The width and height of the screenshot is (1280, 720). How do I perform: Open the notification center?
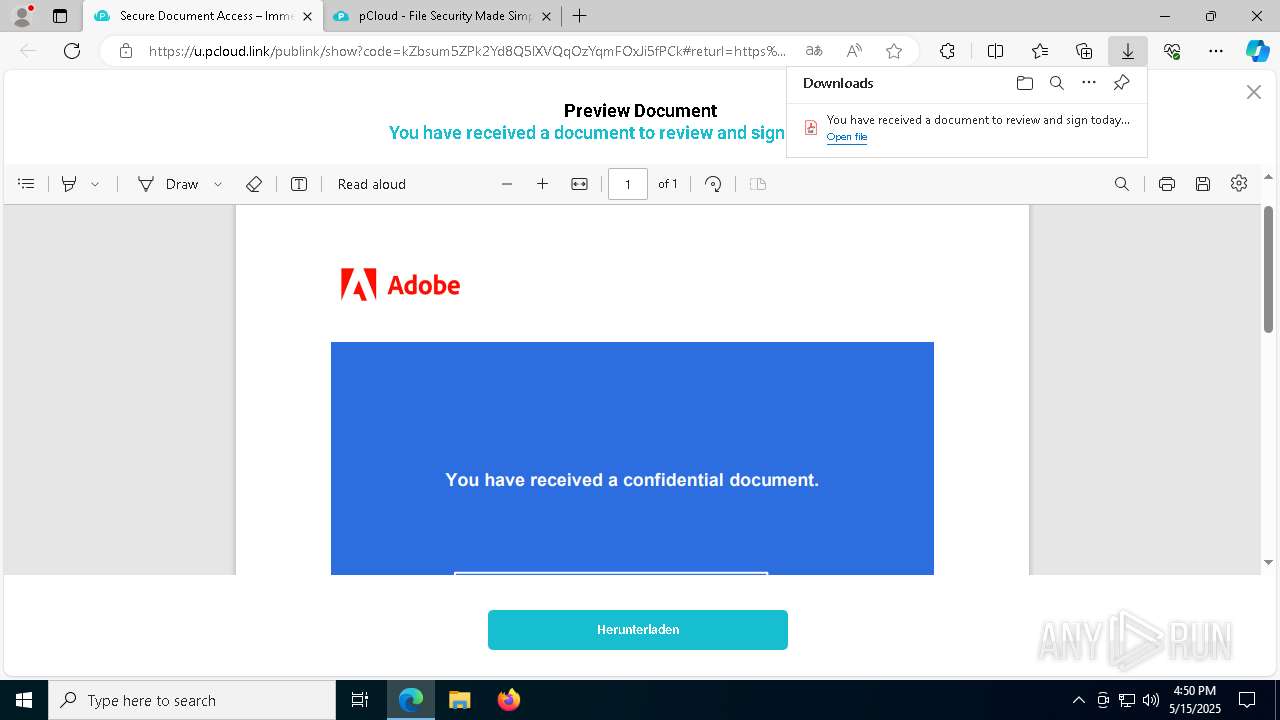(1247, 700)
